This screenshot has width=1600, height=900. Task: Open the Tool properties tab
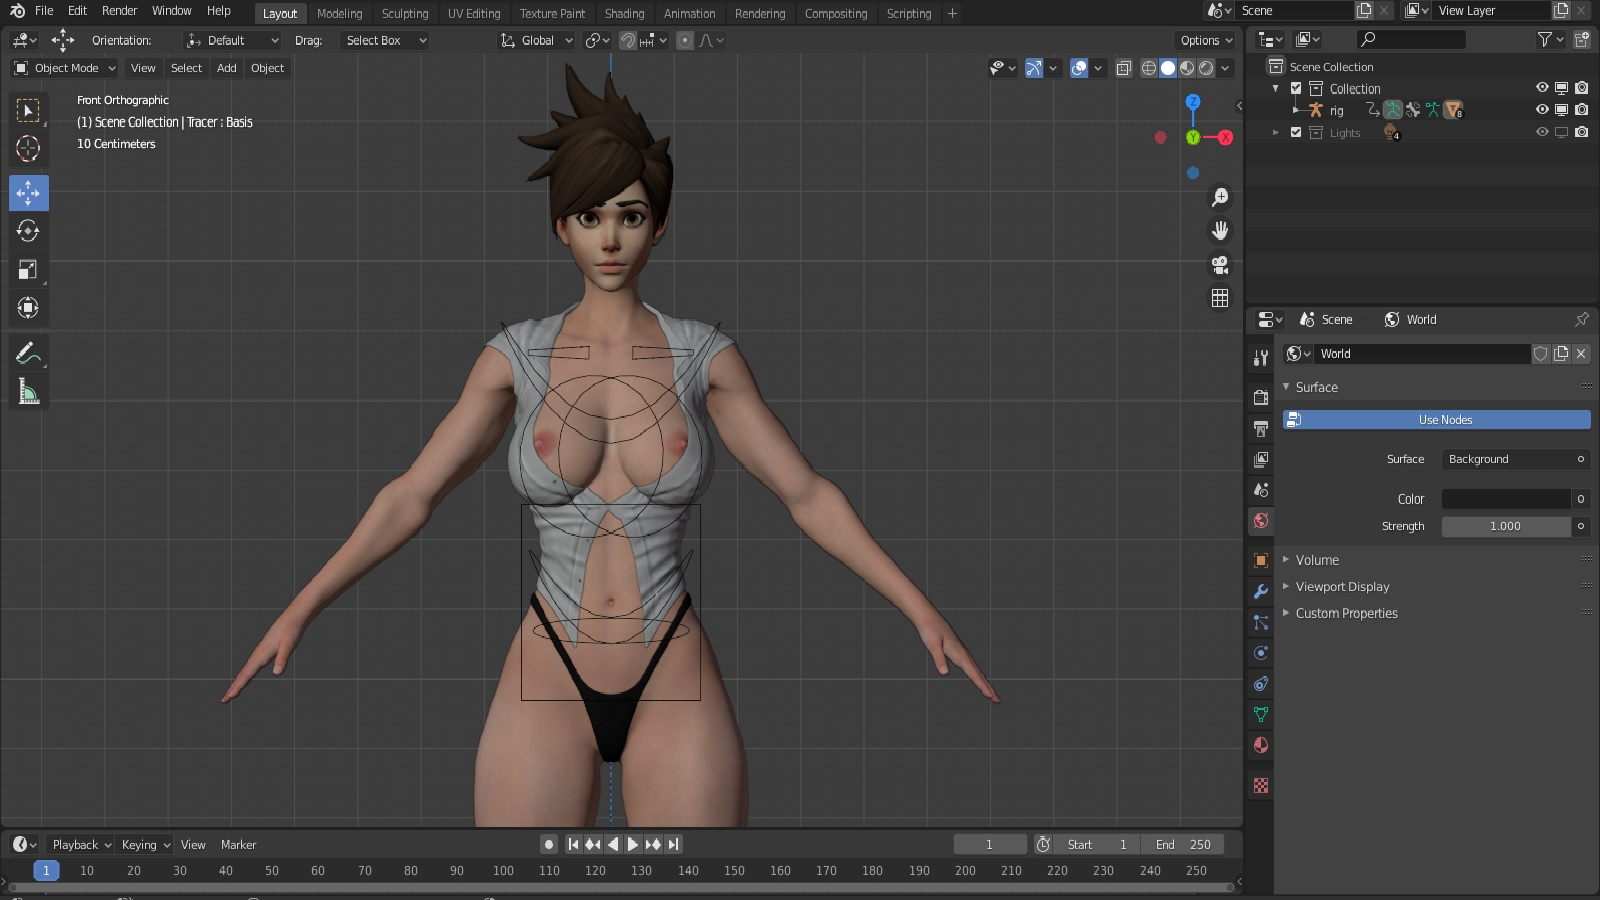[1261, 358]
